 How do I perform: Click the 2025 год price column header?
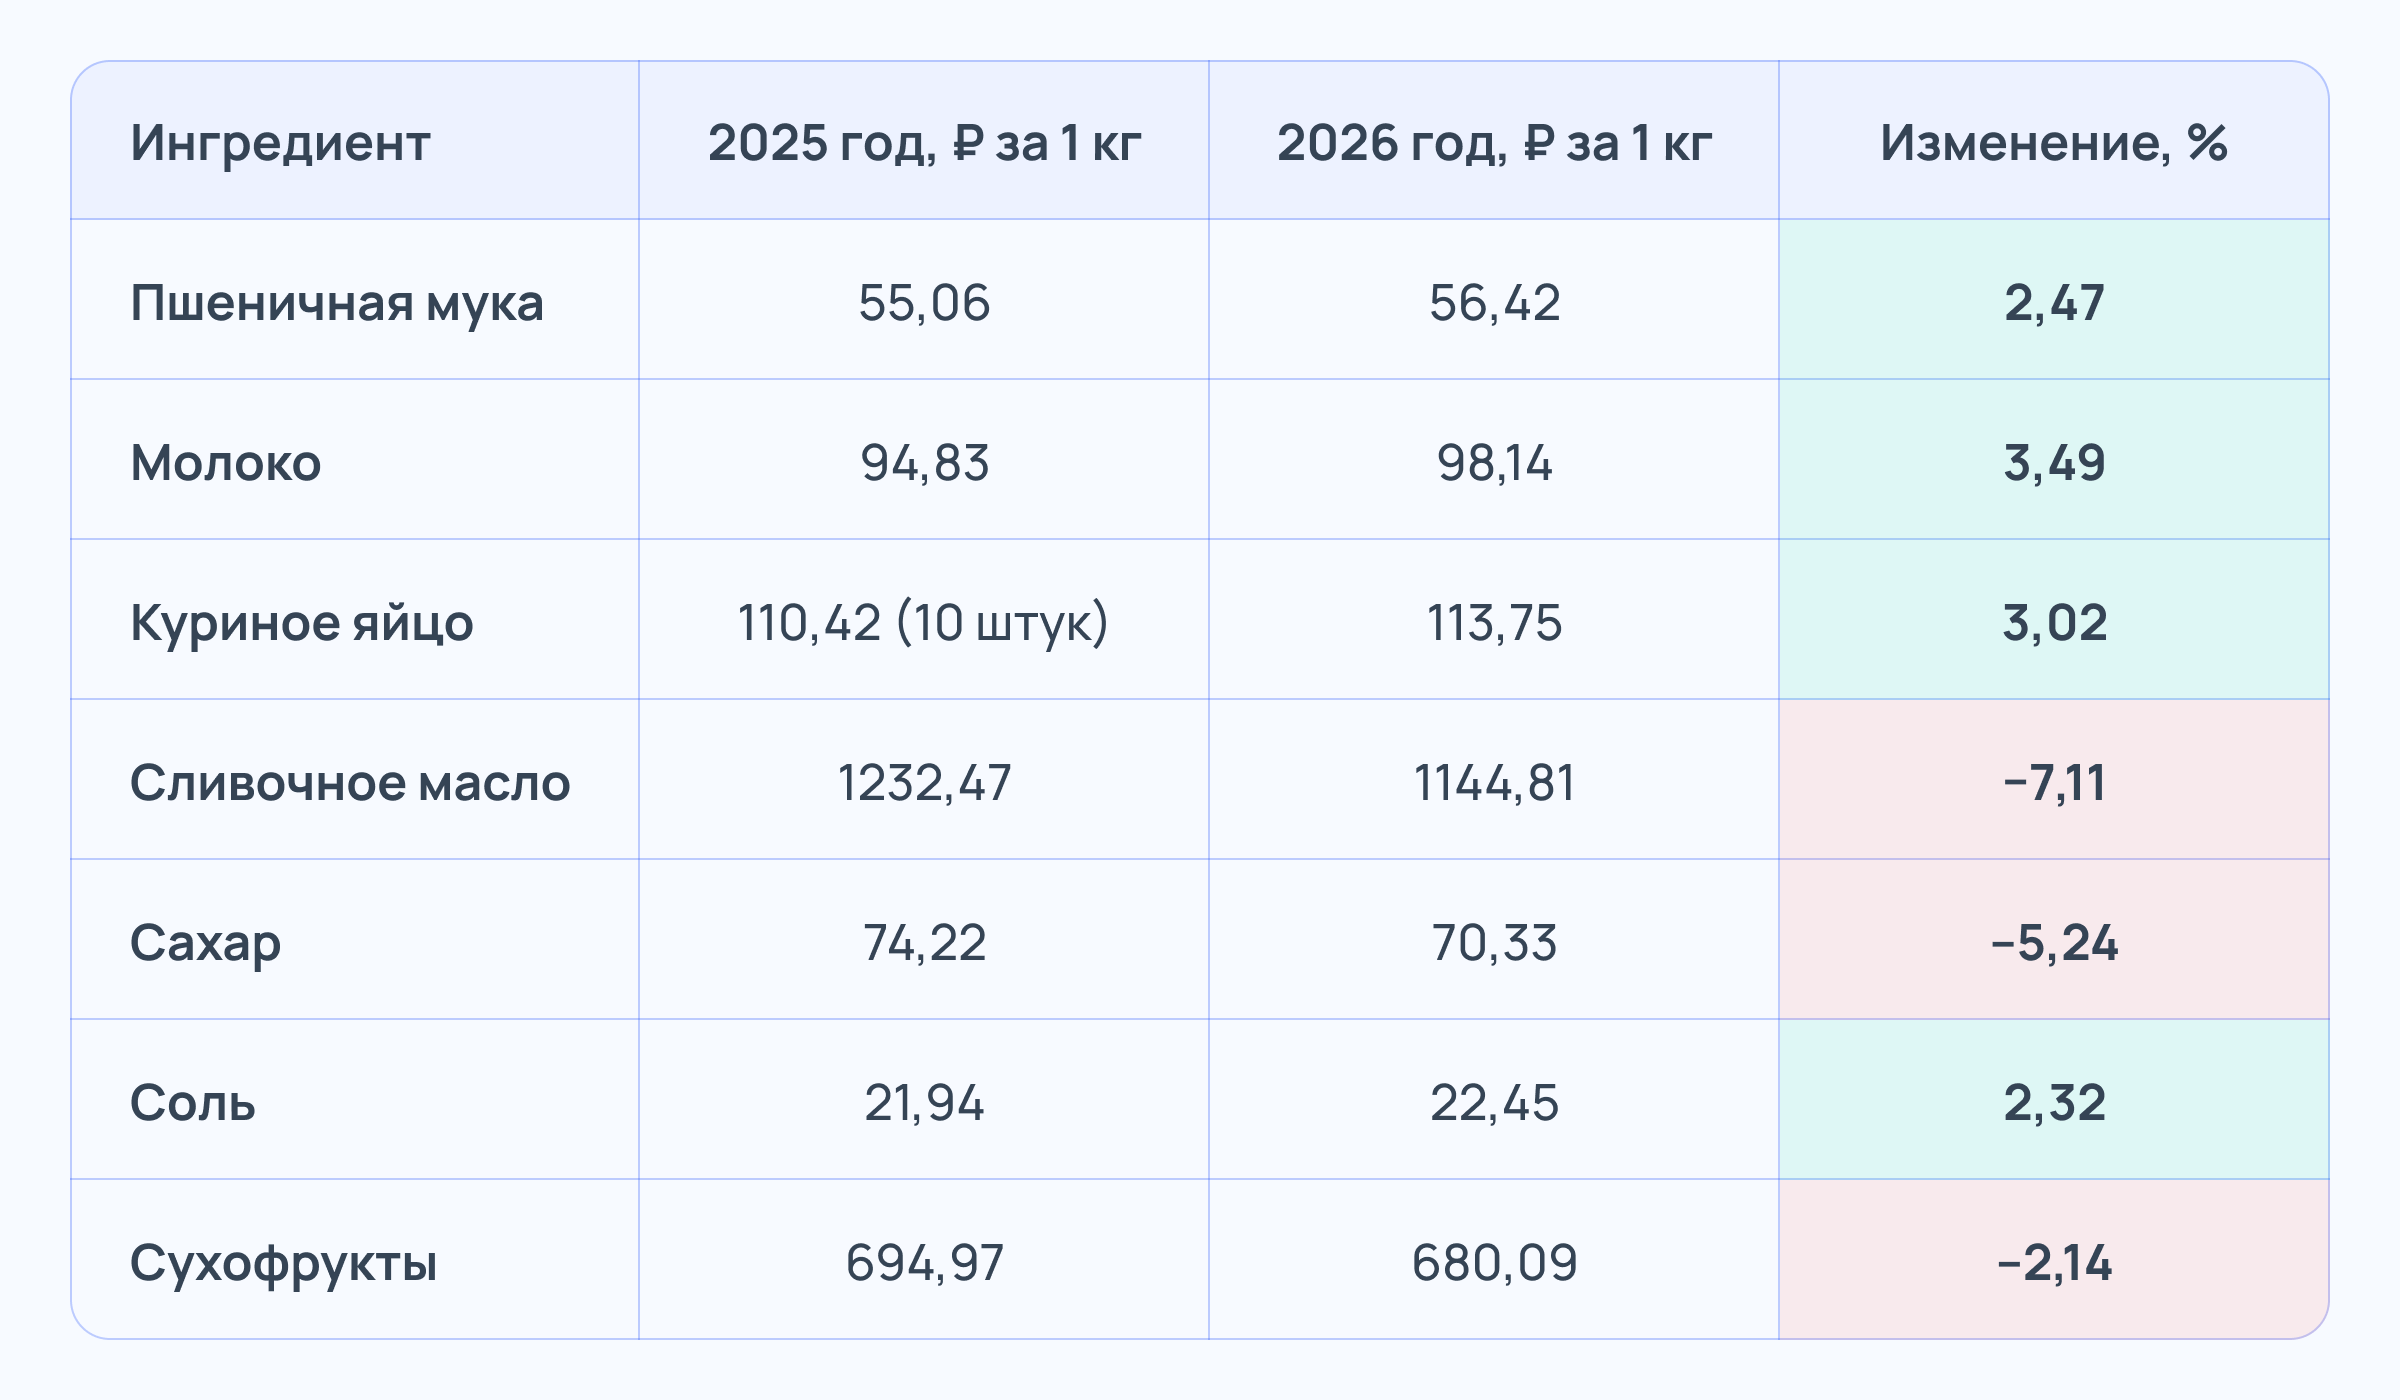(x=924, y=143)
